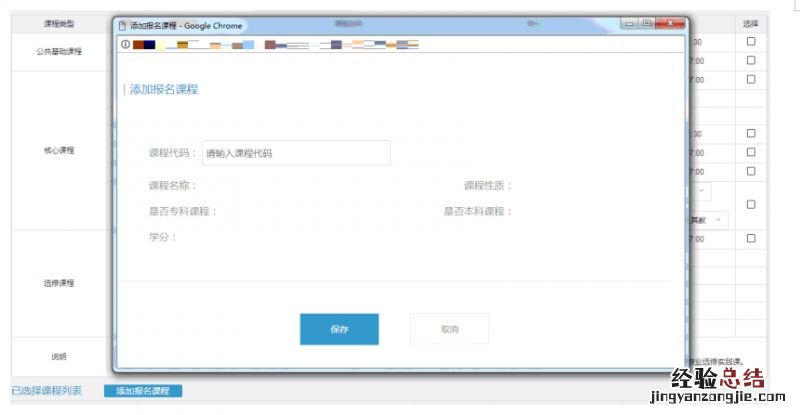800x415 pixels.
Task: Click into the 课程代码 input field
Action: (296, 153)
